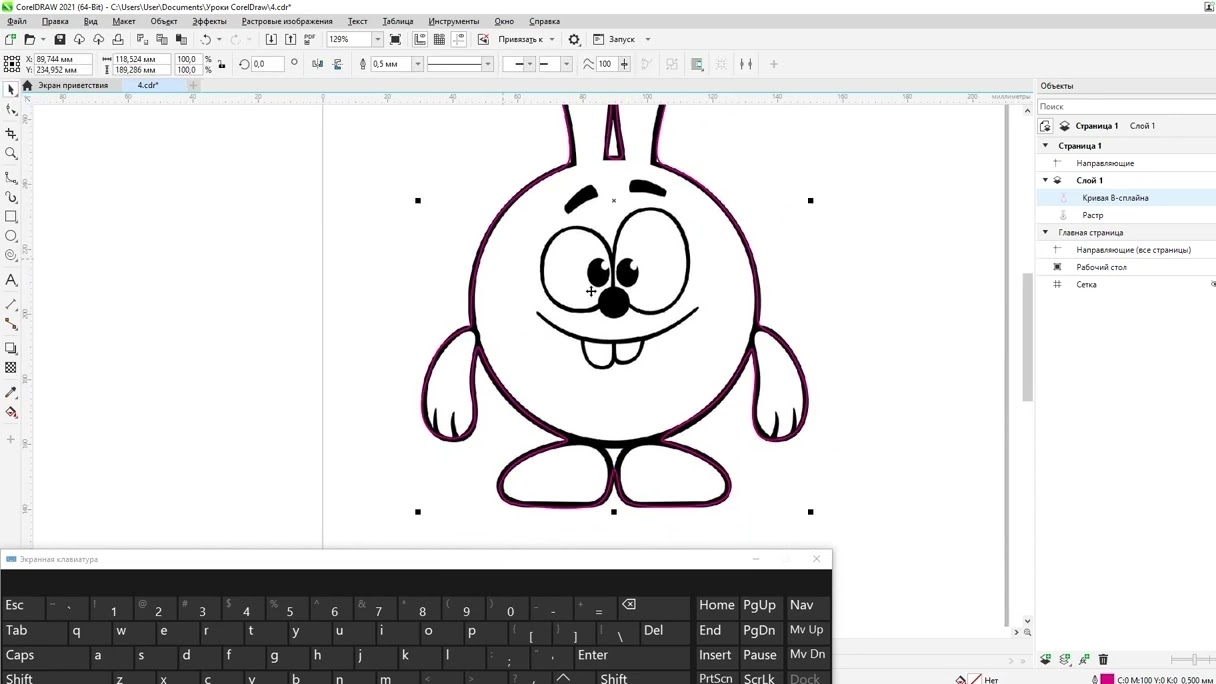The image size is (1216, 684).
Task: Select the Растр object row
Action: (1127, 215)
